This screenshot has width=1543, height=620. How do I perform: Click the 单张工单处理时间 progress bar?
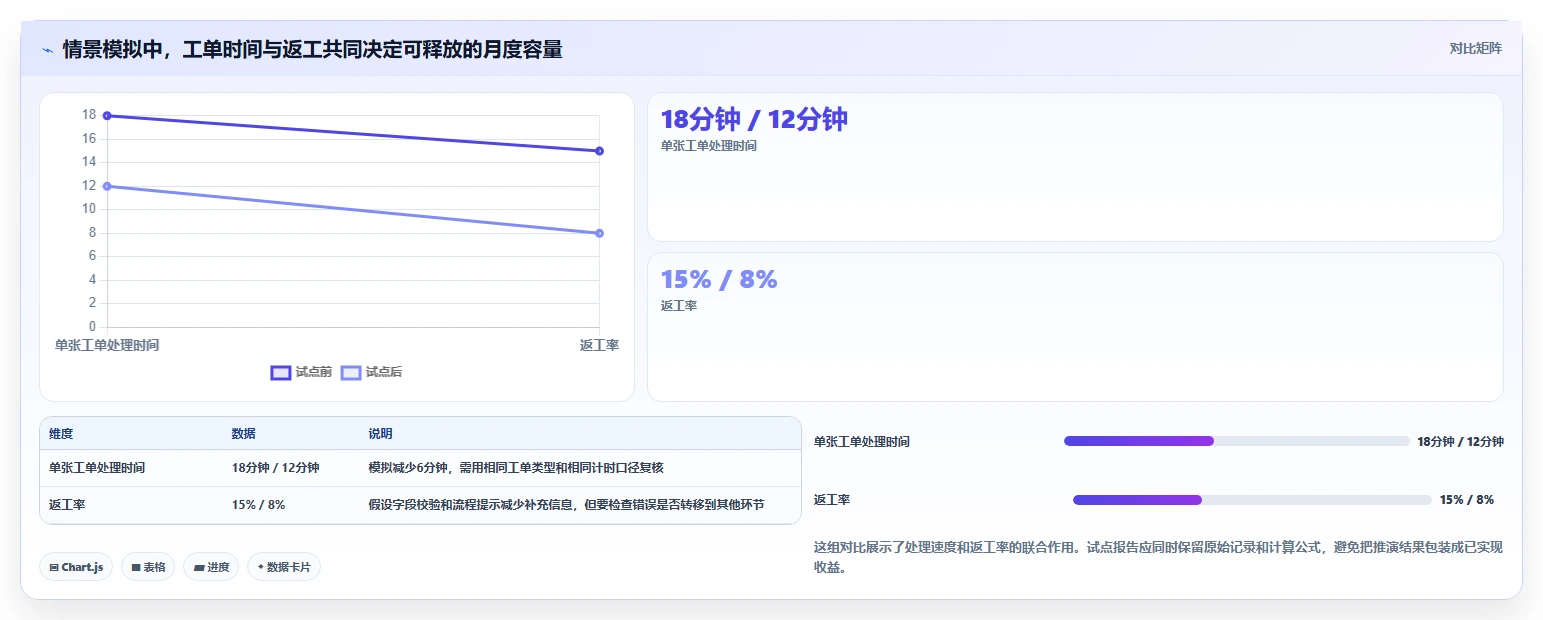coord(1237,441)
